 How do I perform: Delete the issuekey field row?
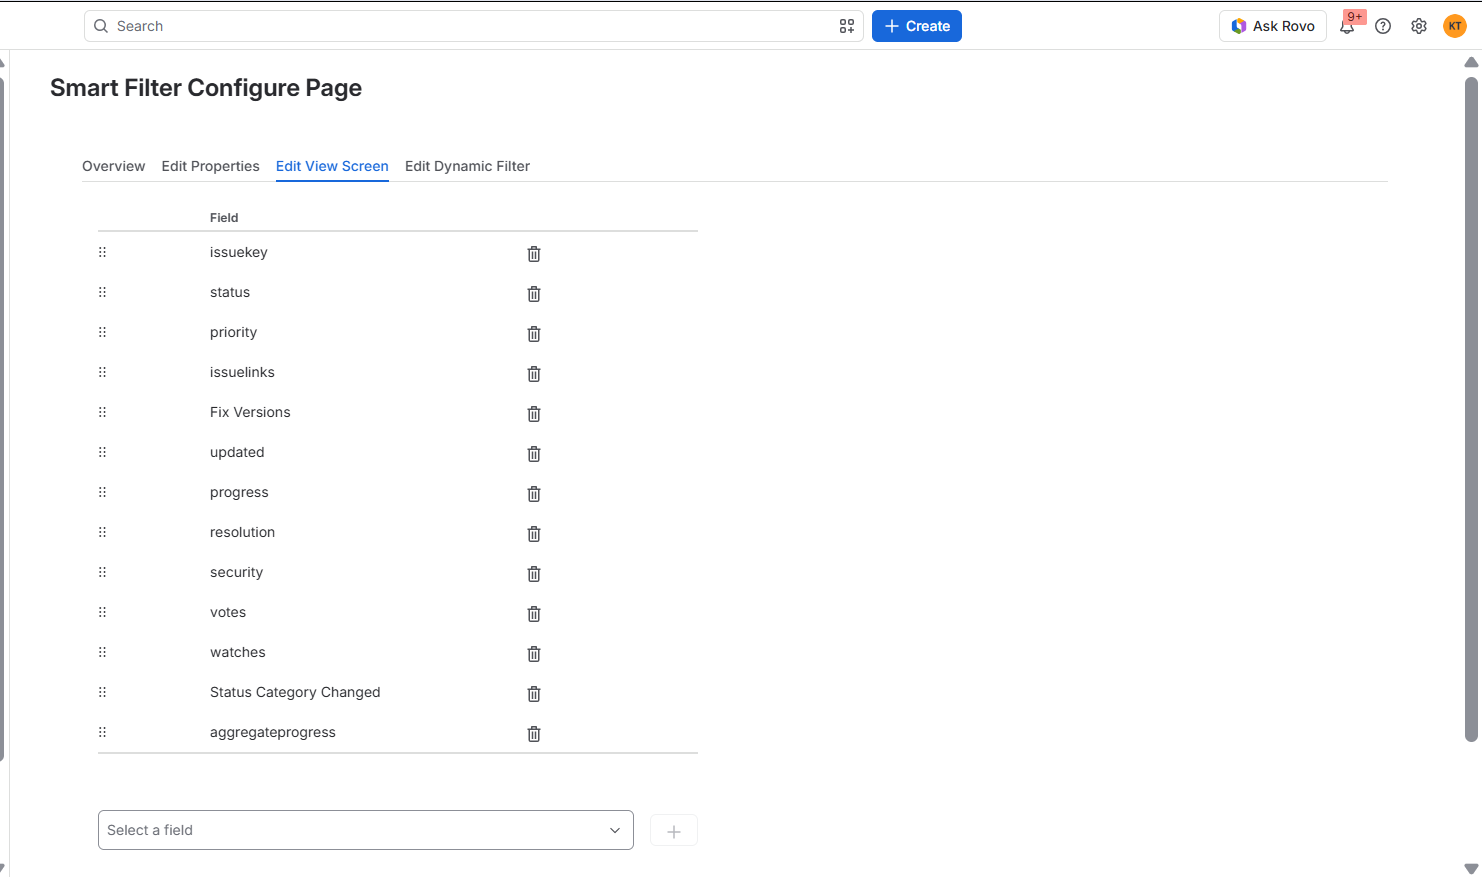(534, 254)
